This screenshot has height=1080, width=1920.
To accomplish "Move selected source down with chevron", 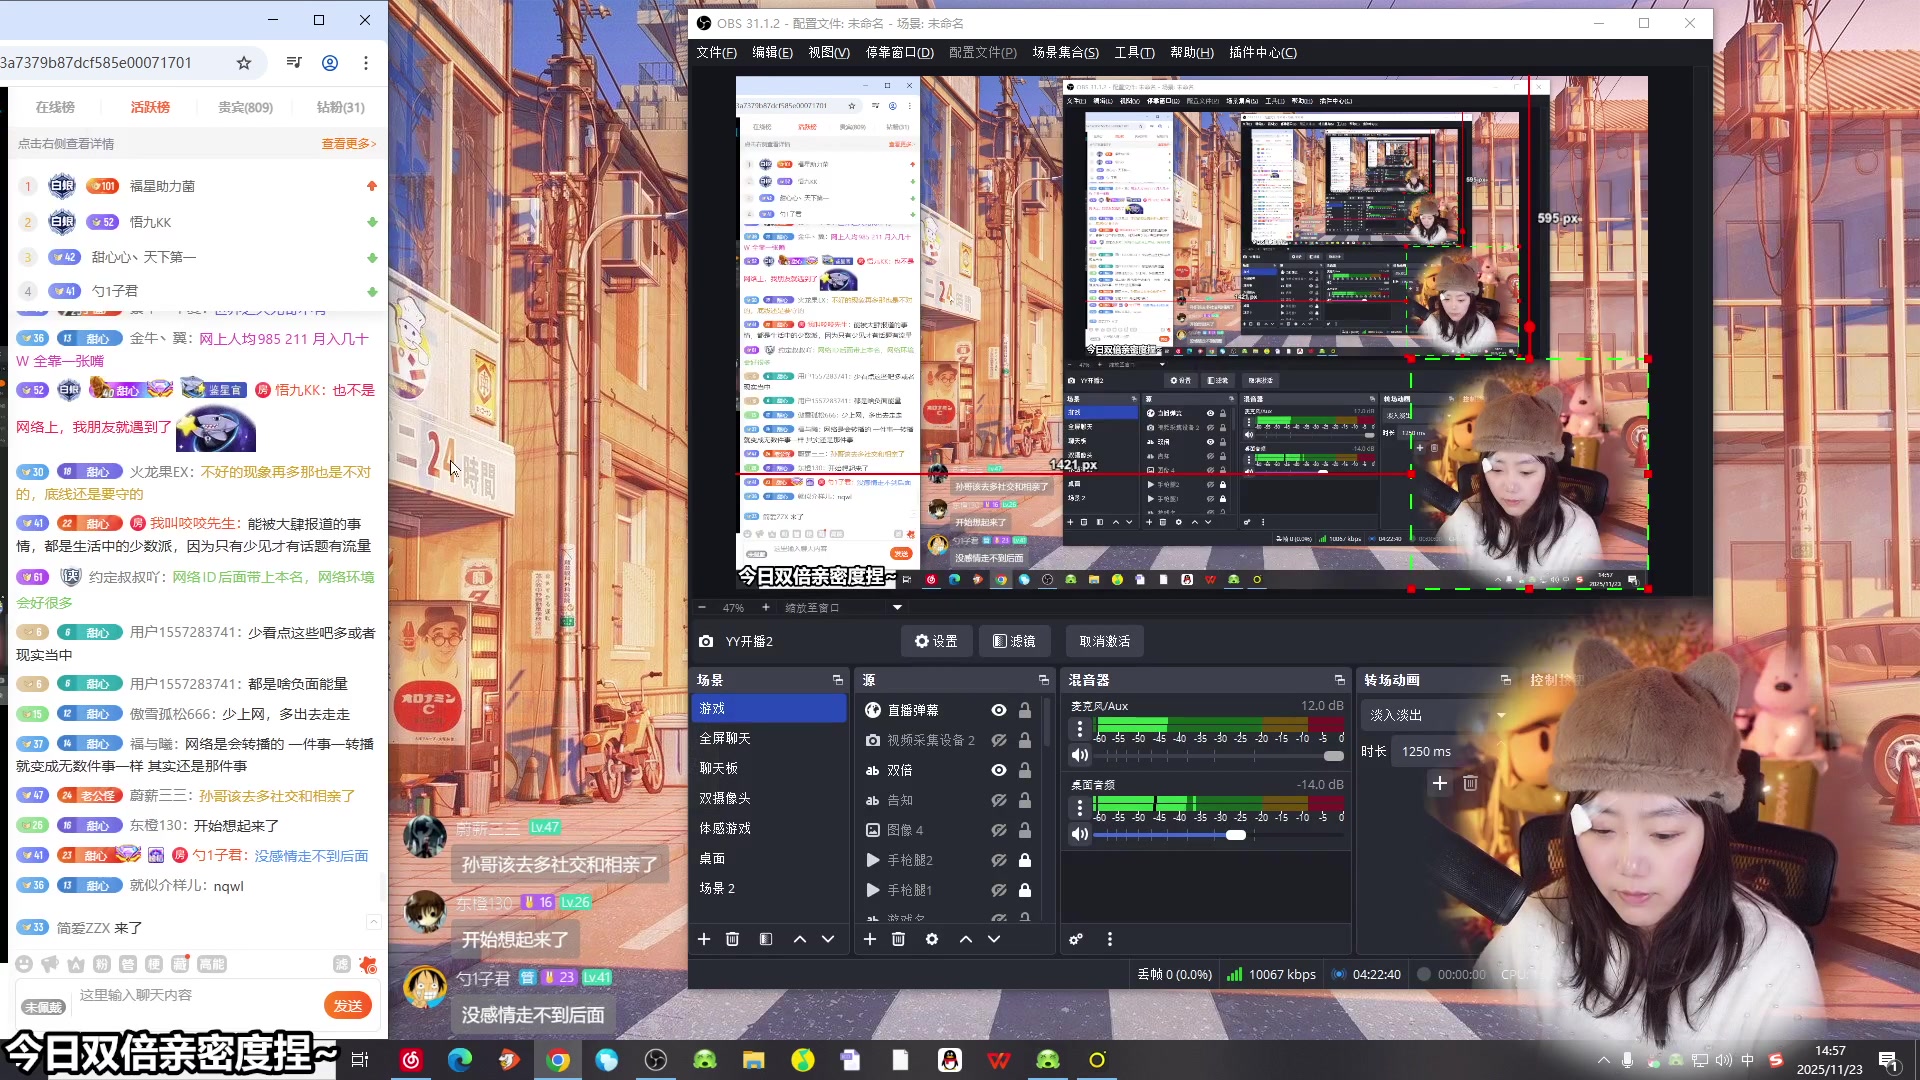I will pyautogui.click(x=994, y=939).
